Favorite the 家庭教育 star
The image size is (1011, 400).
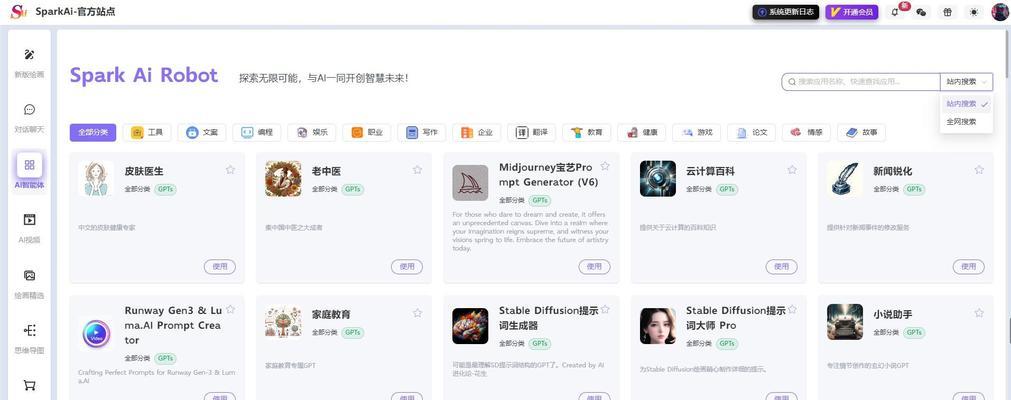point(417,313)
